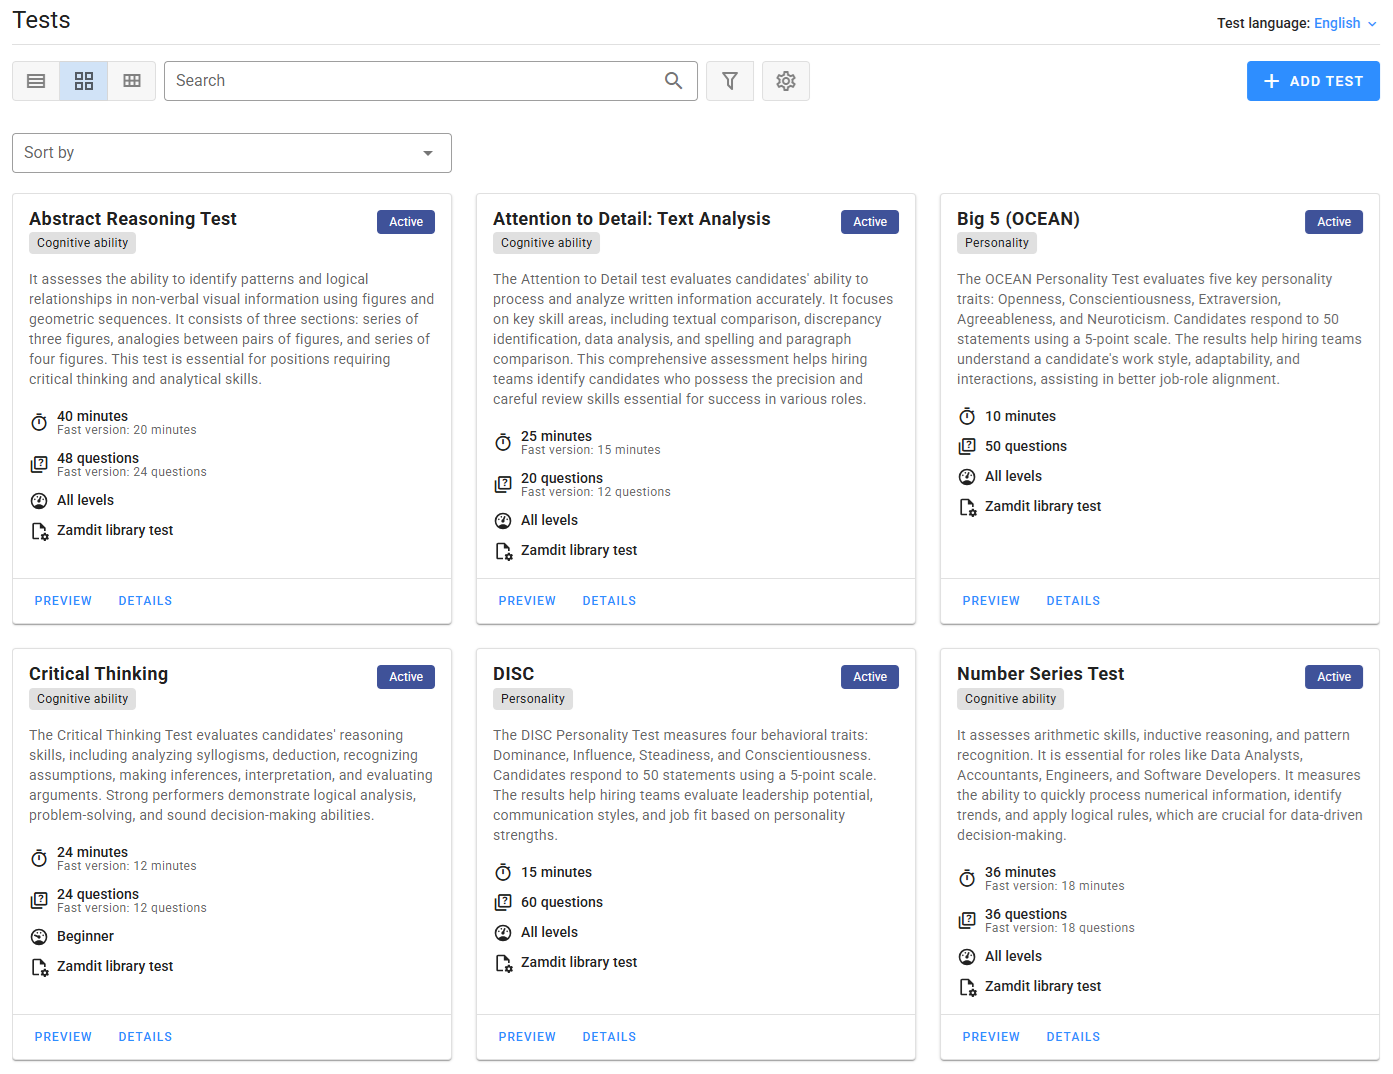Screen dimensions: 1393x1074
Task: Click the questions icon on DISC card
Action: tap(503, 902)
